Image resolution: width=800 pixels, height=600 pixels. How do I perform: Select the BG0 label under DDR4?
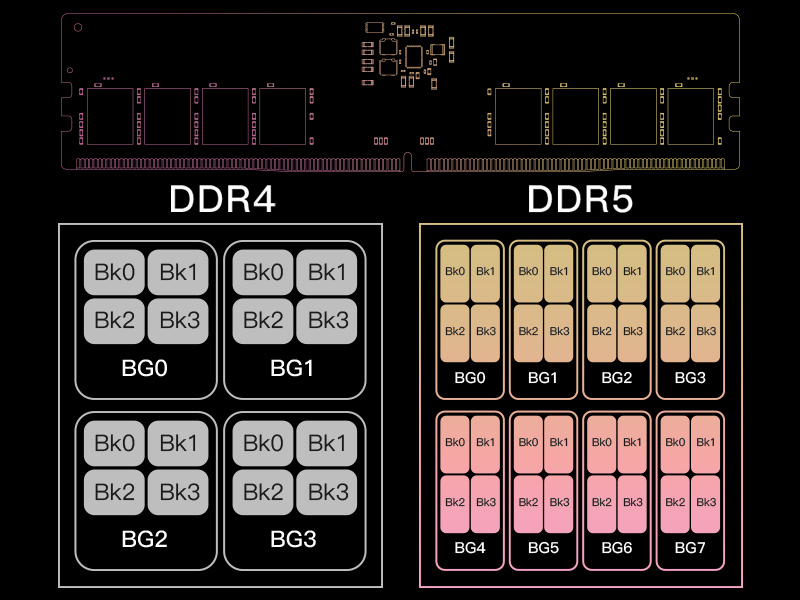(x=144, y=368)
